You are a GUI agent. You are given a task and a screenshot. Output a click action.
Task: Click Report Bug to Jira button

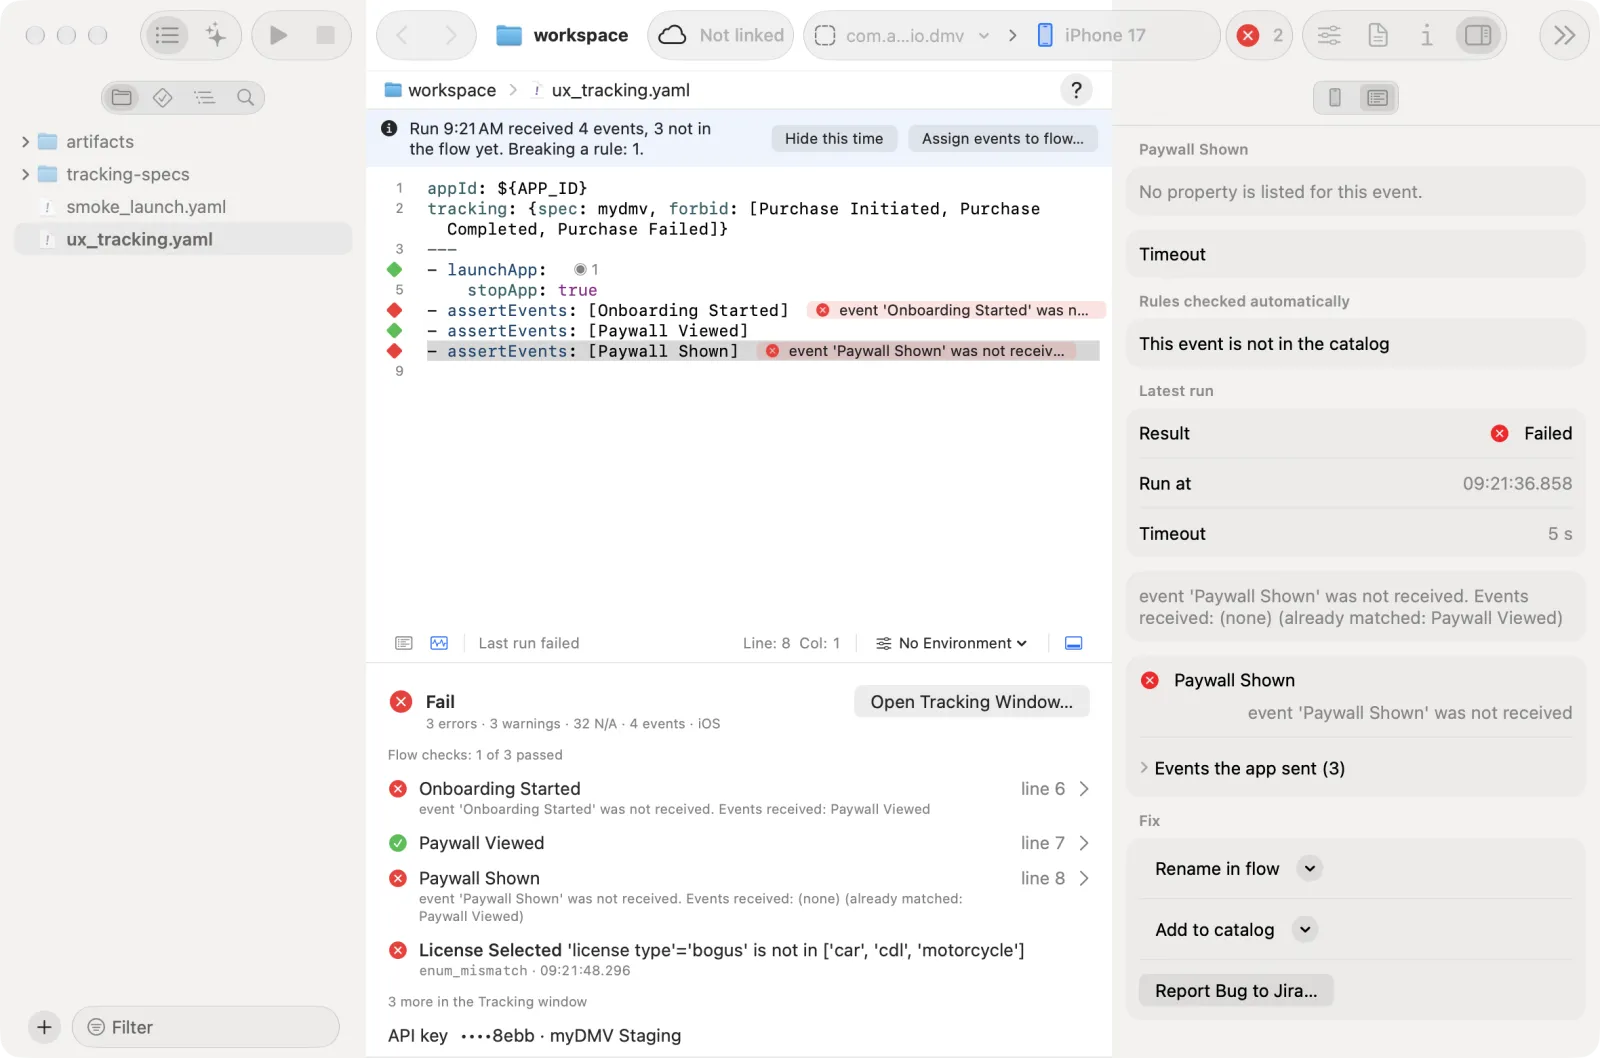[1236, 991]
